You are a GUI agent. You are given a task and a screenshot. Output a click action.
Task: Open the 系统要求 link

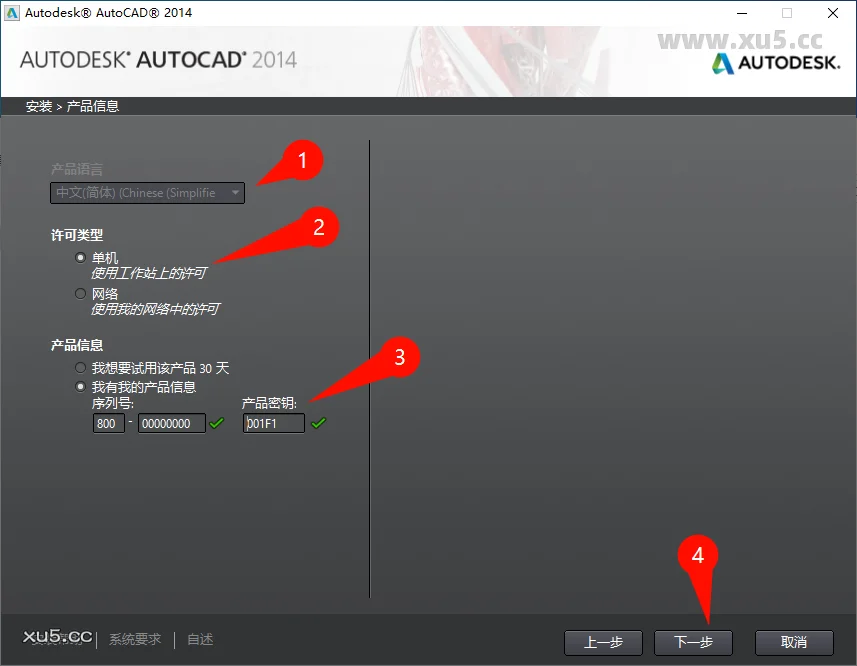135,639
